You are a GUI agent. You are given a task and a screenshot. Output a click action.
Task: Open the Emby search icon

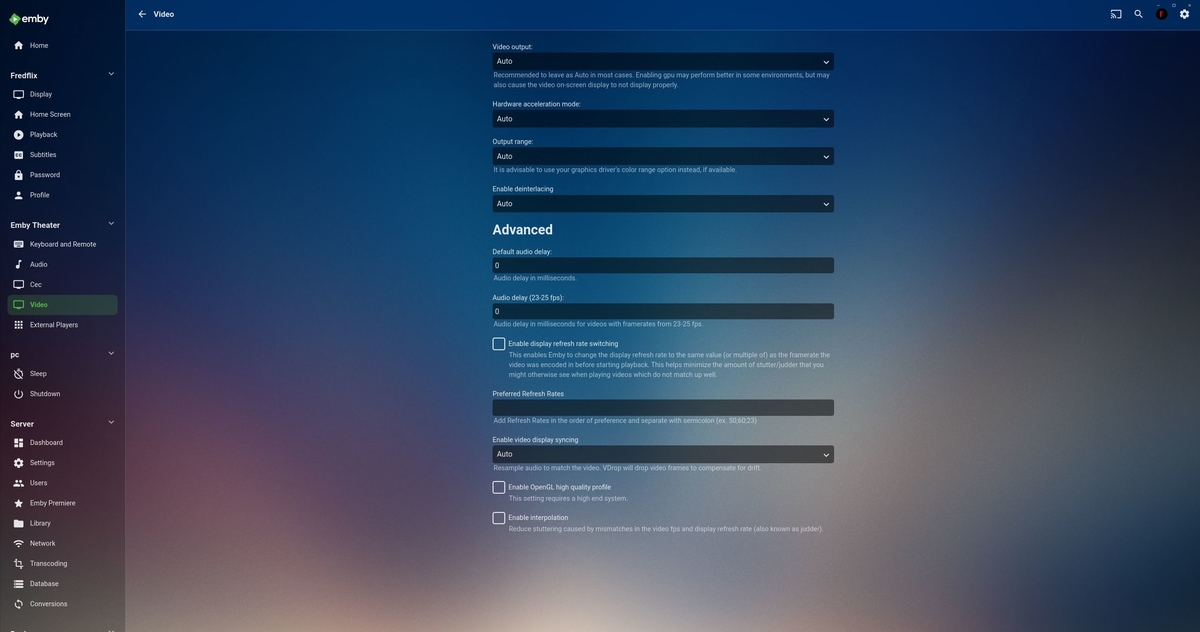(1137, 14)
